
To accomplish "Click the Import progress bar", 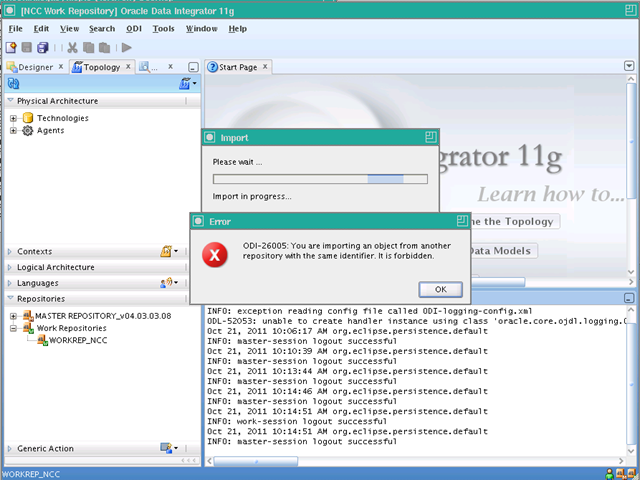I will pyautogui.click(x=320, y=179).
